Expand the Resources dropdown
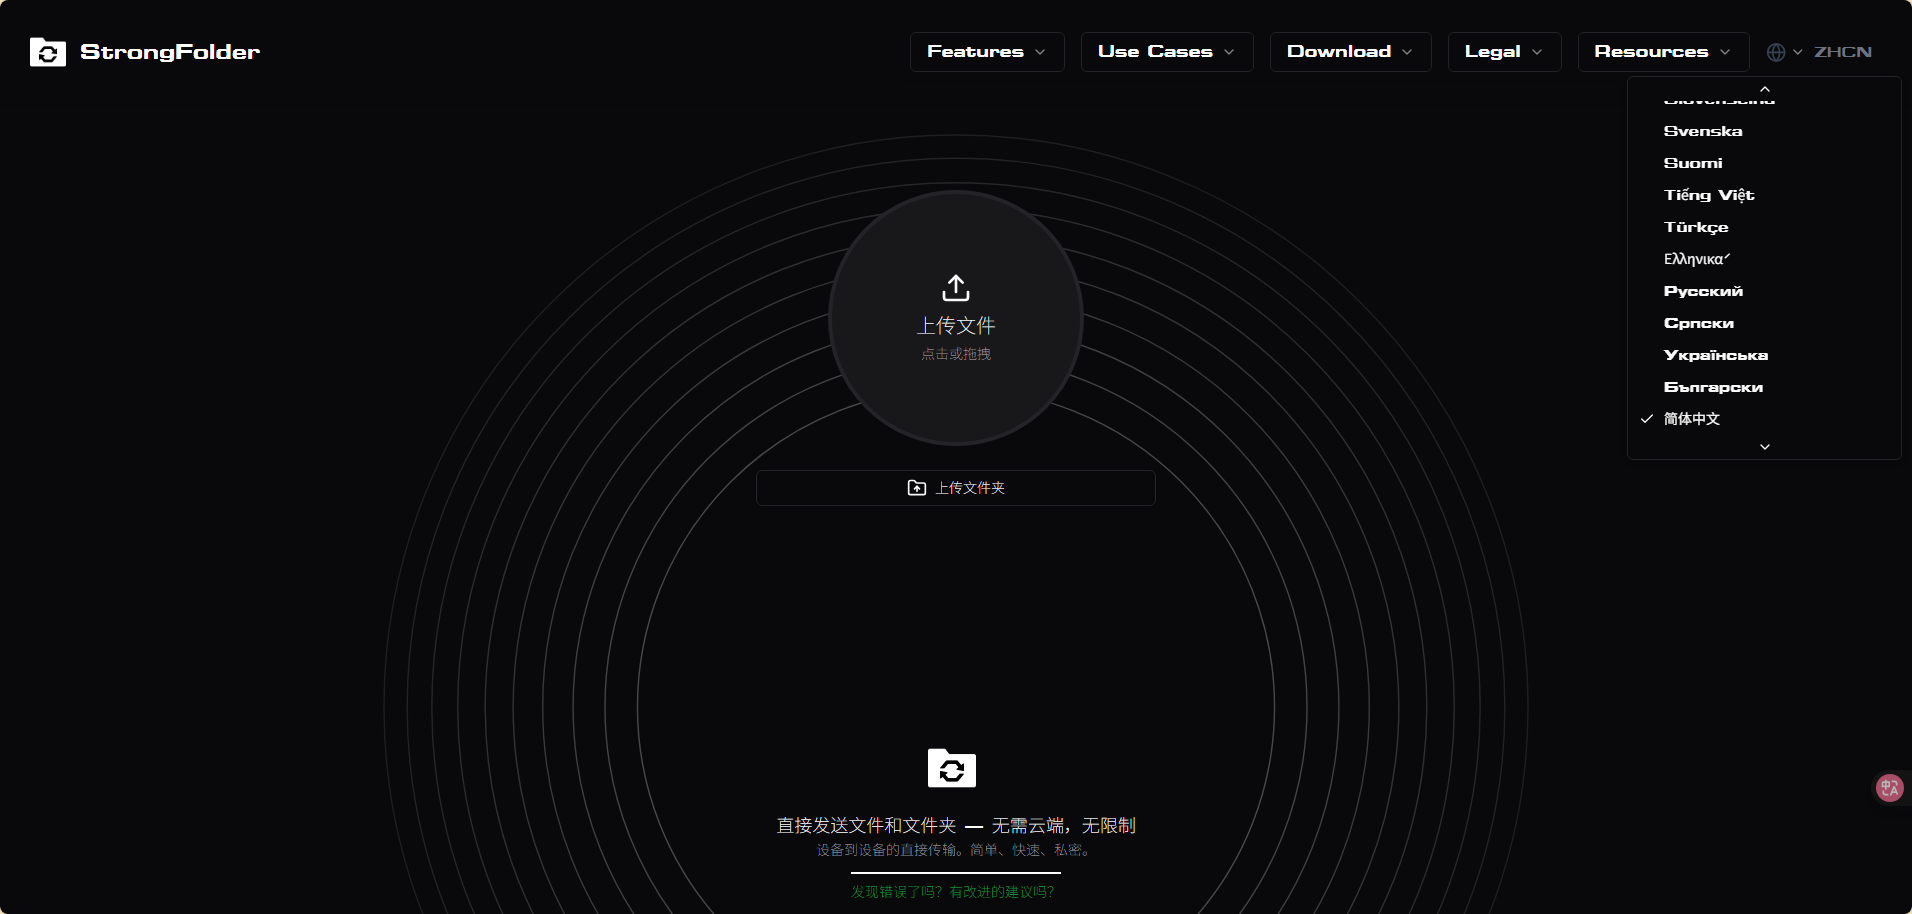 tap(1661, 51)
